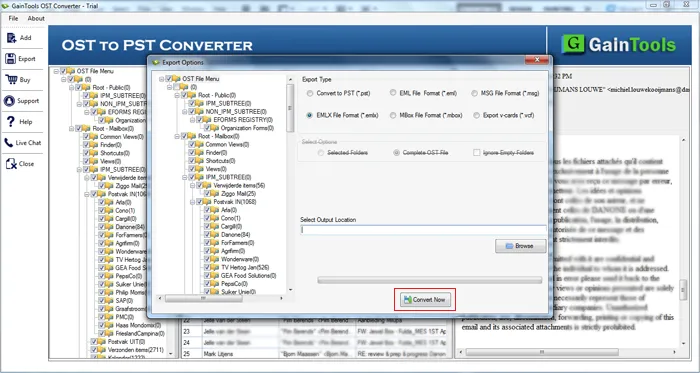Uncheck Arla(0) checkbox in Export Options dialog
The height and width of the screenshot is (373, 700).
(x=208, y=210)
